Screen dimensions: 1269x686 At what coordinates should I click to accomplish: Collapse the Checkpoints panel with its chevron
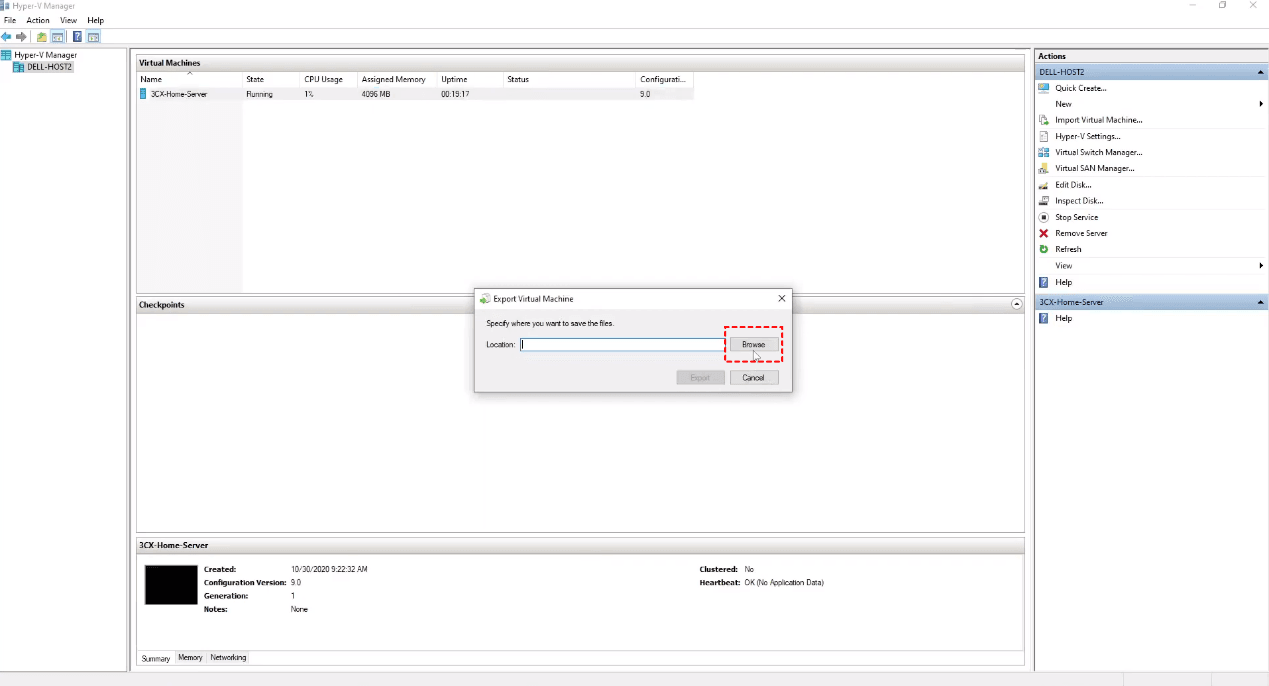click(x=1017, y=304)
